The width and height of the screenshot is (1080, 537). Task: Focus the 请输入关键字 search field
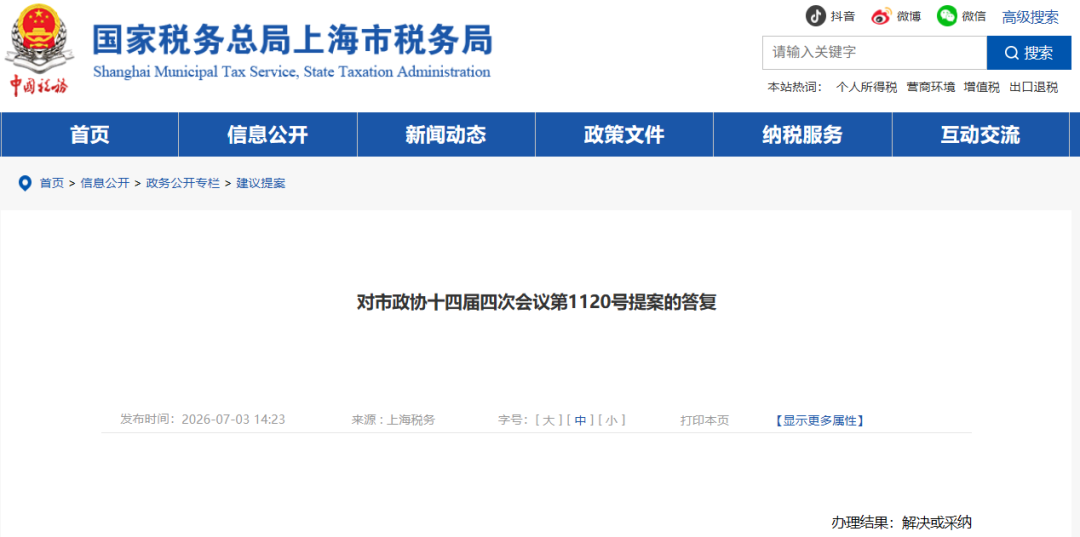(874, 53)
